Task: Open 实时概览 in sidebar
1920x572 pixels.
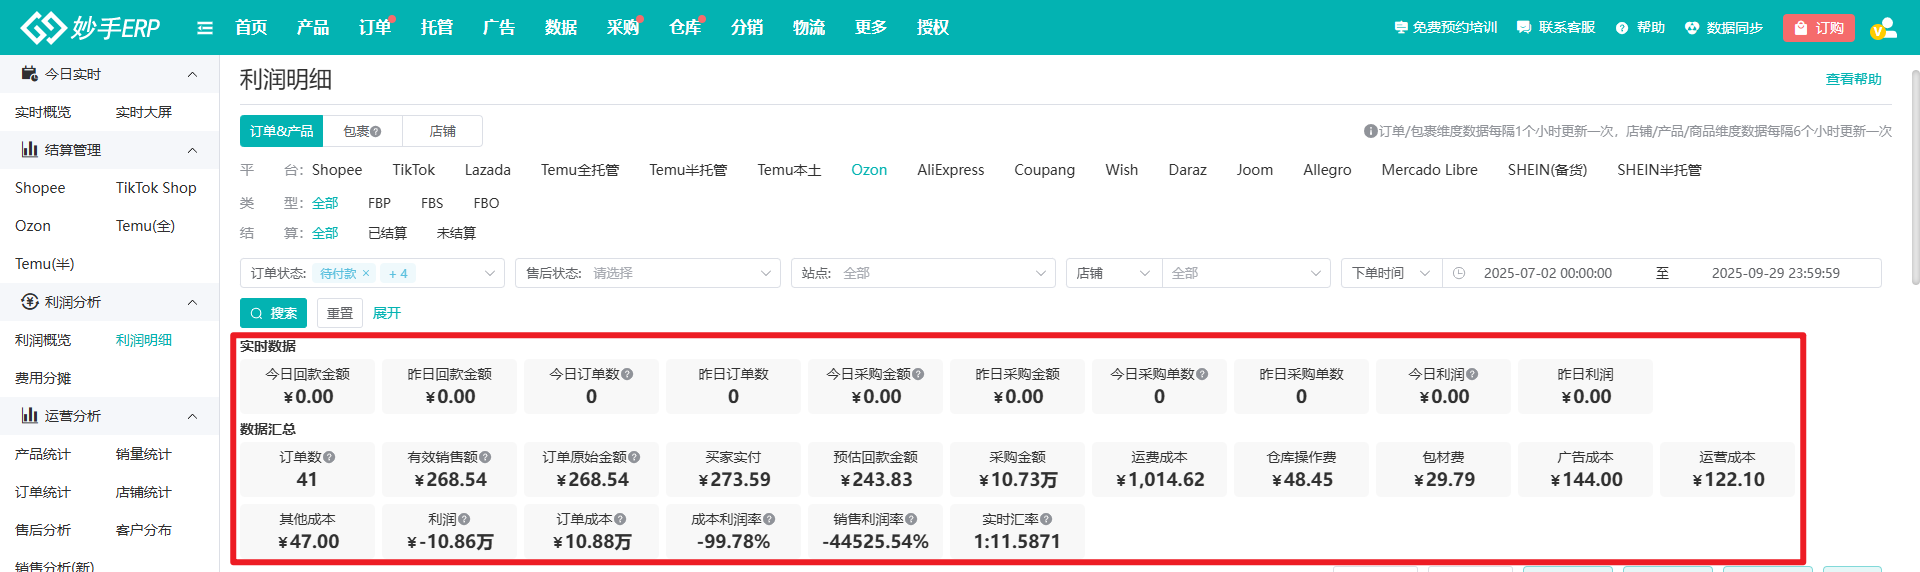Action: (x=43, y=112)
